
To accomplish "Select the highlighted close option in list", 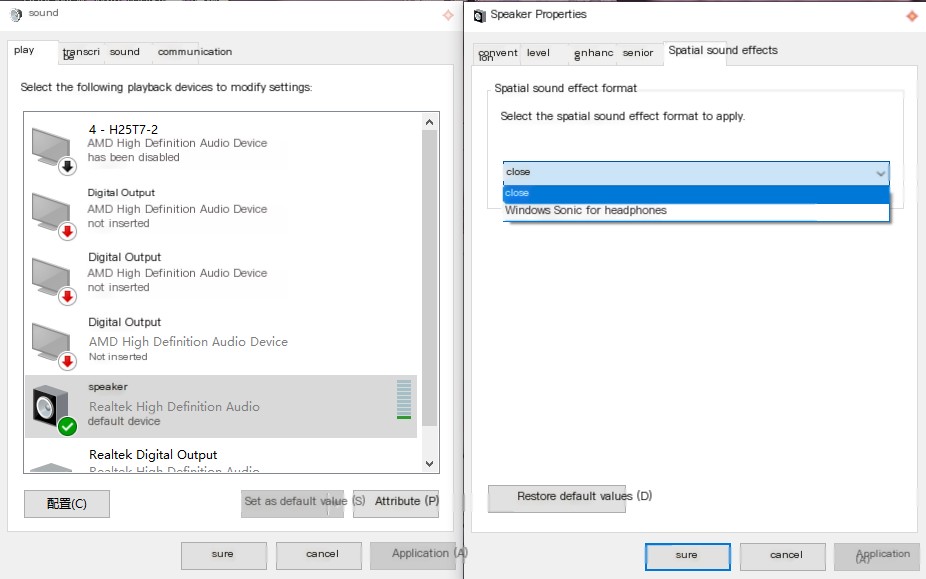I will pos(695,193).
